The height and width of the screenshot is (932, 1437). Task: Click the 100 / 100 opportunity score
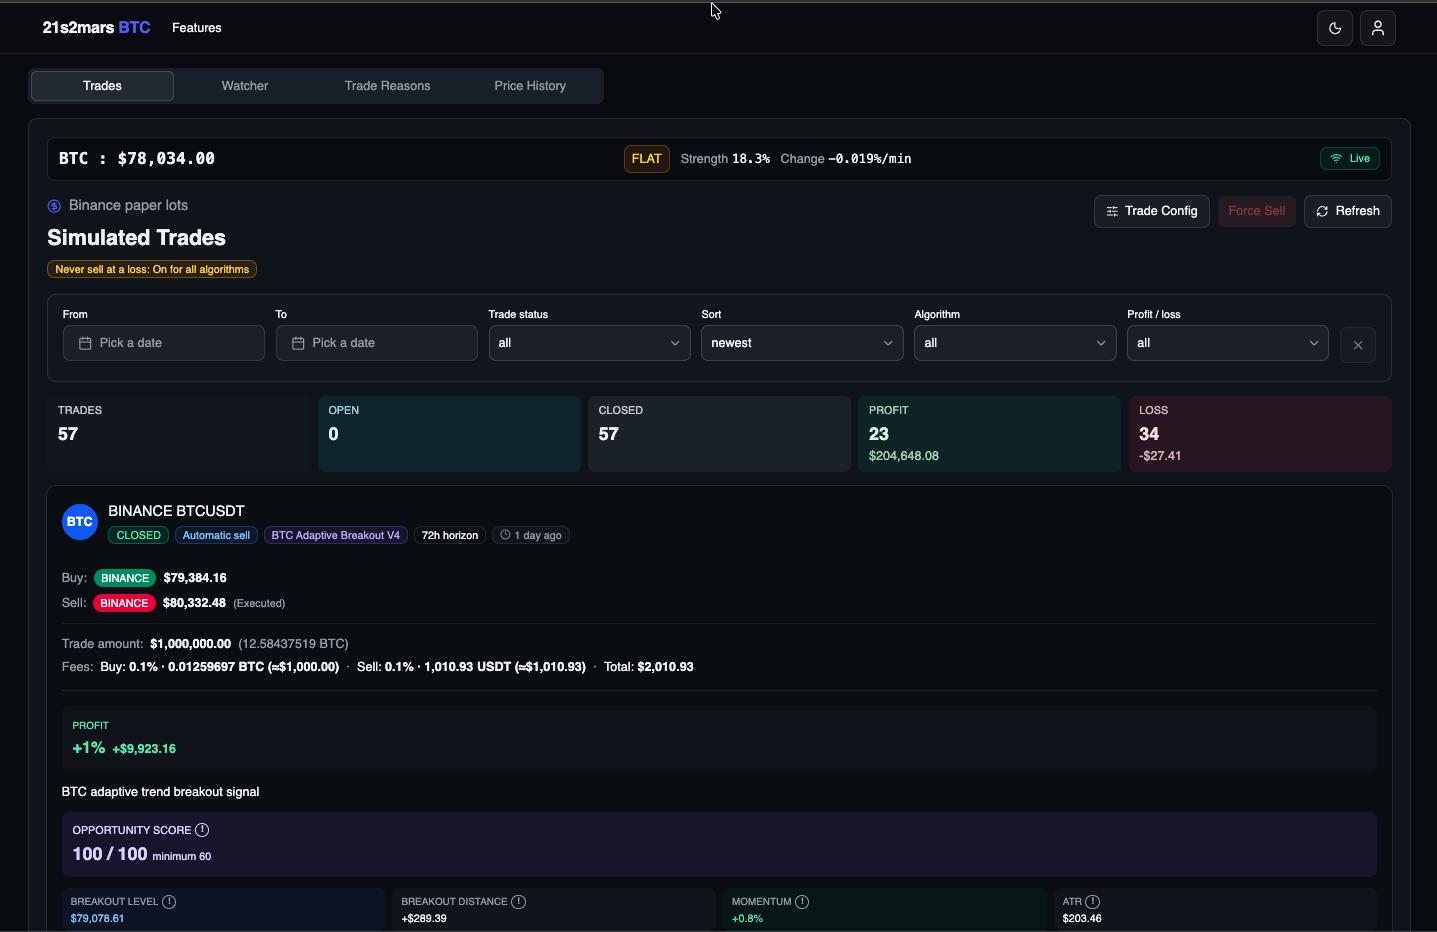[110, 854]
